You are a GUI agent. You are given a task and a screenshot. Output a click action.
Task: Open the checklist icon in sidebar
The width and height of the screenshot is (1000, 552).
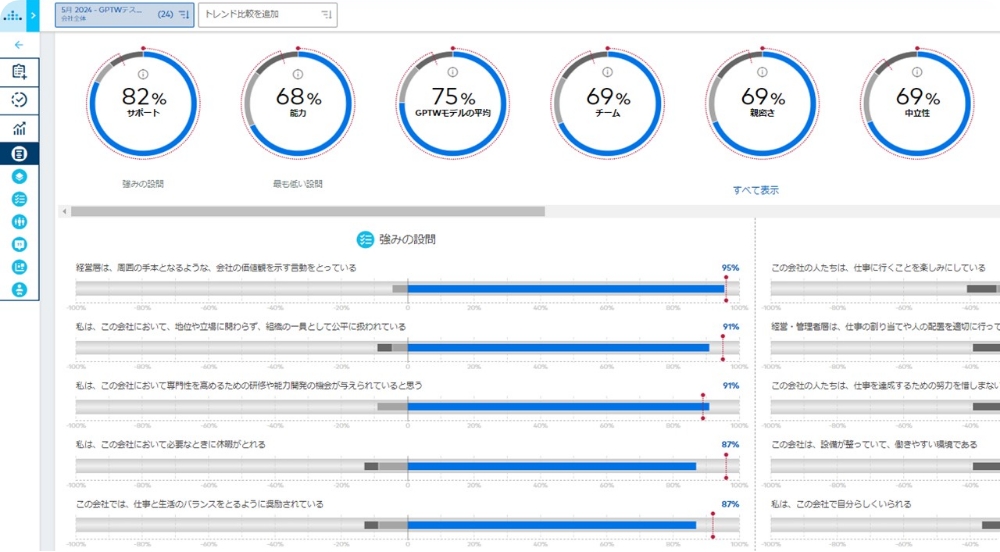(x=19, y=199)
